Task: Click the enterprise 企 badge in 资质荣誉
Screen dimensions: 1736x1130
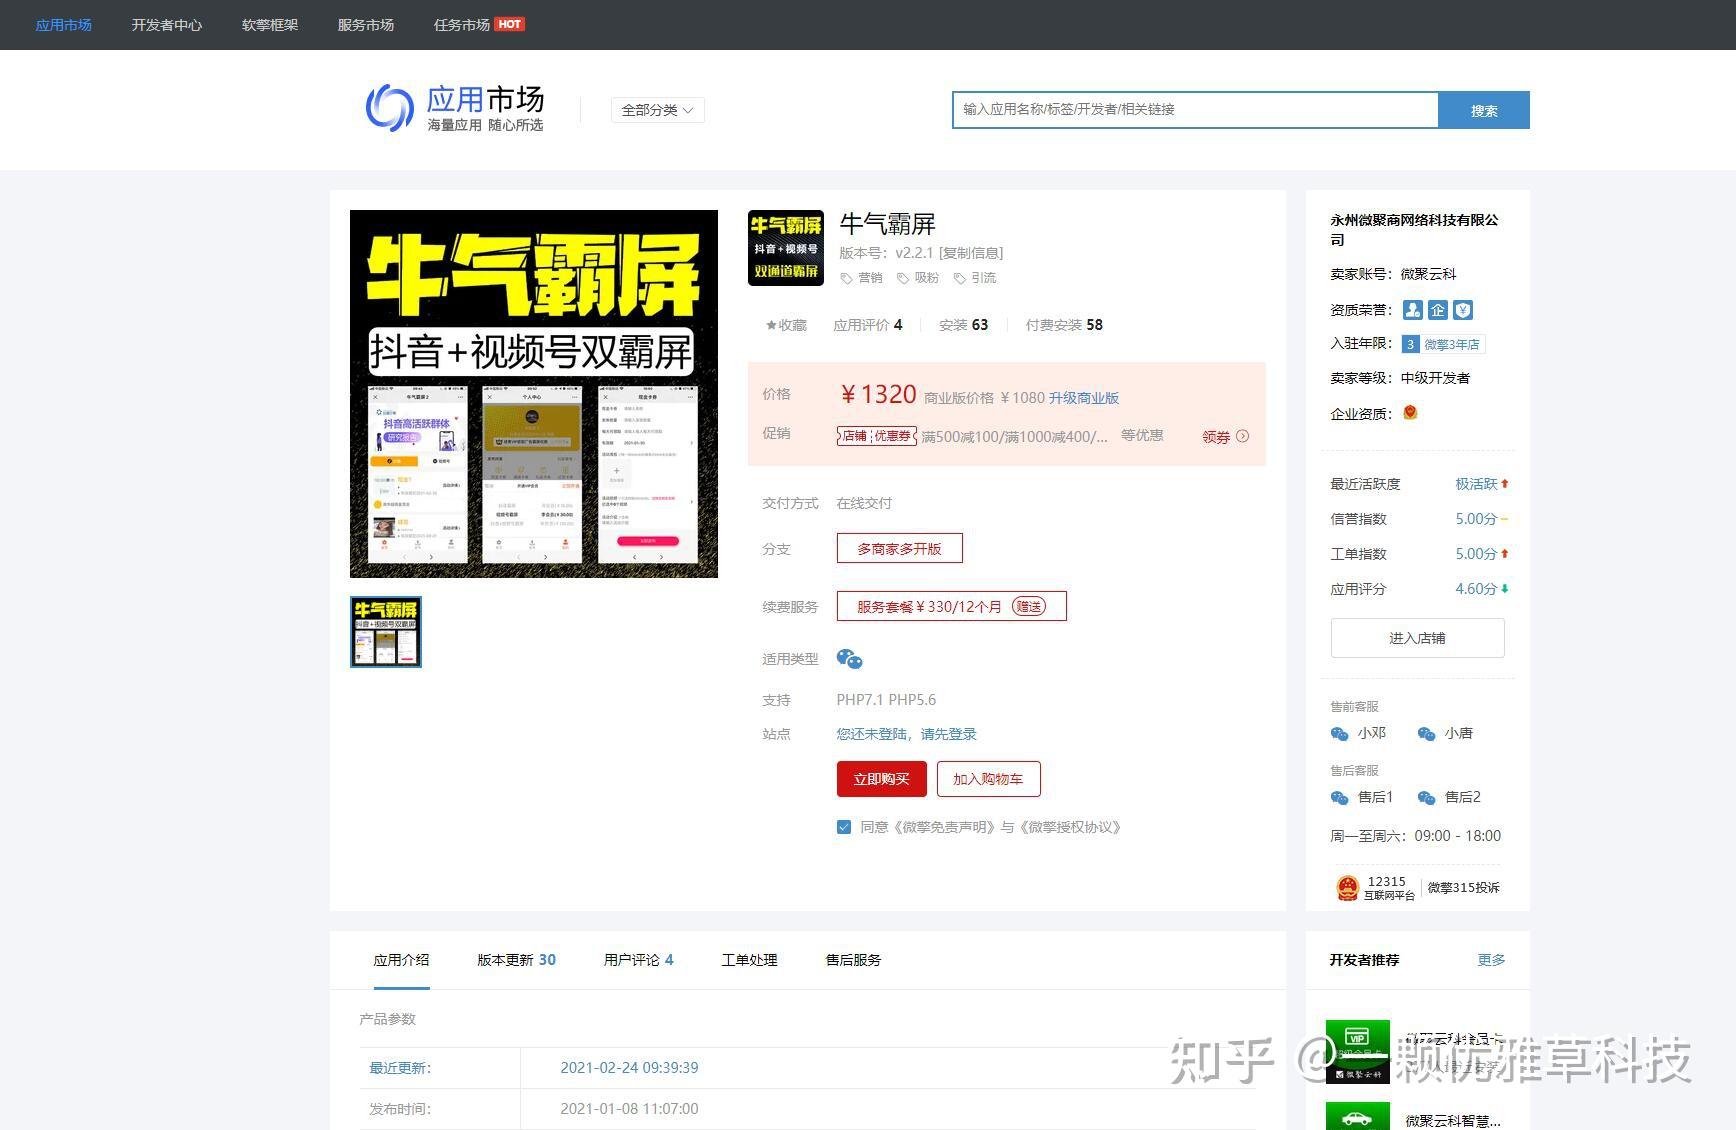Action: tap(1438, 310)
